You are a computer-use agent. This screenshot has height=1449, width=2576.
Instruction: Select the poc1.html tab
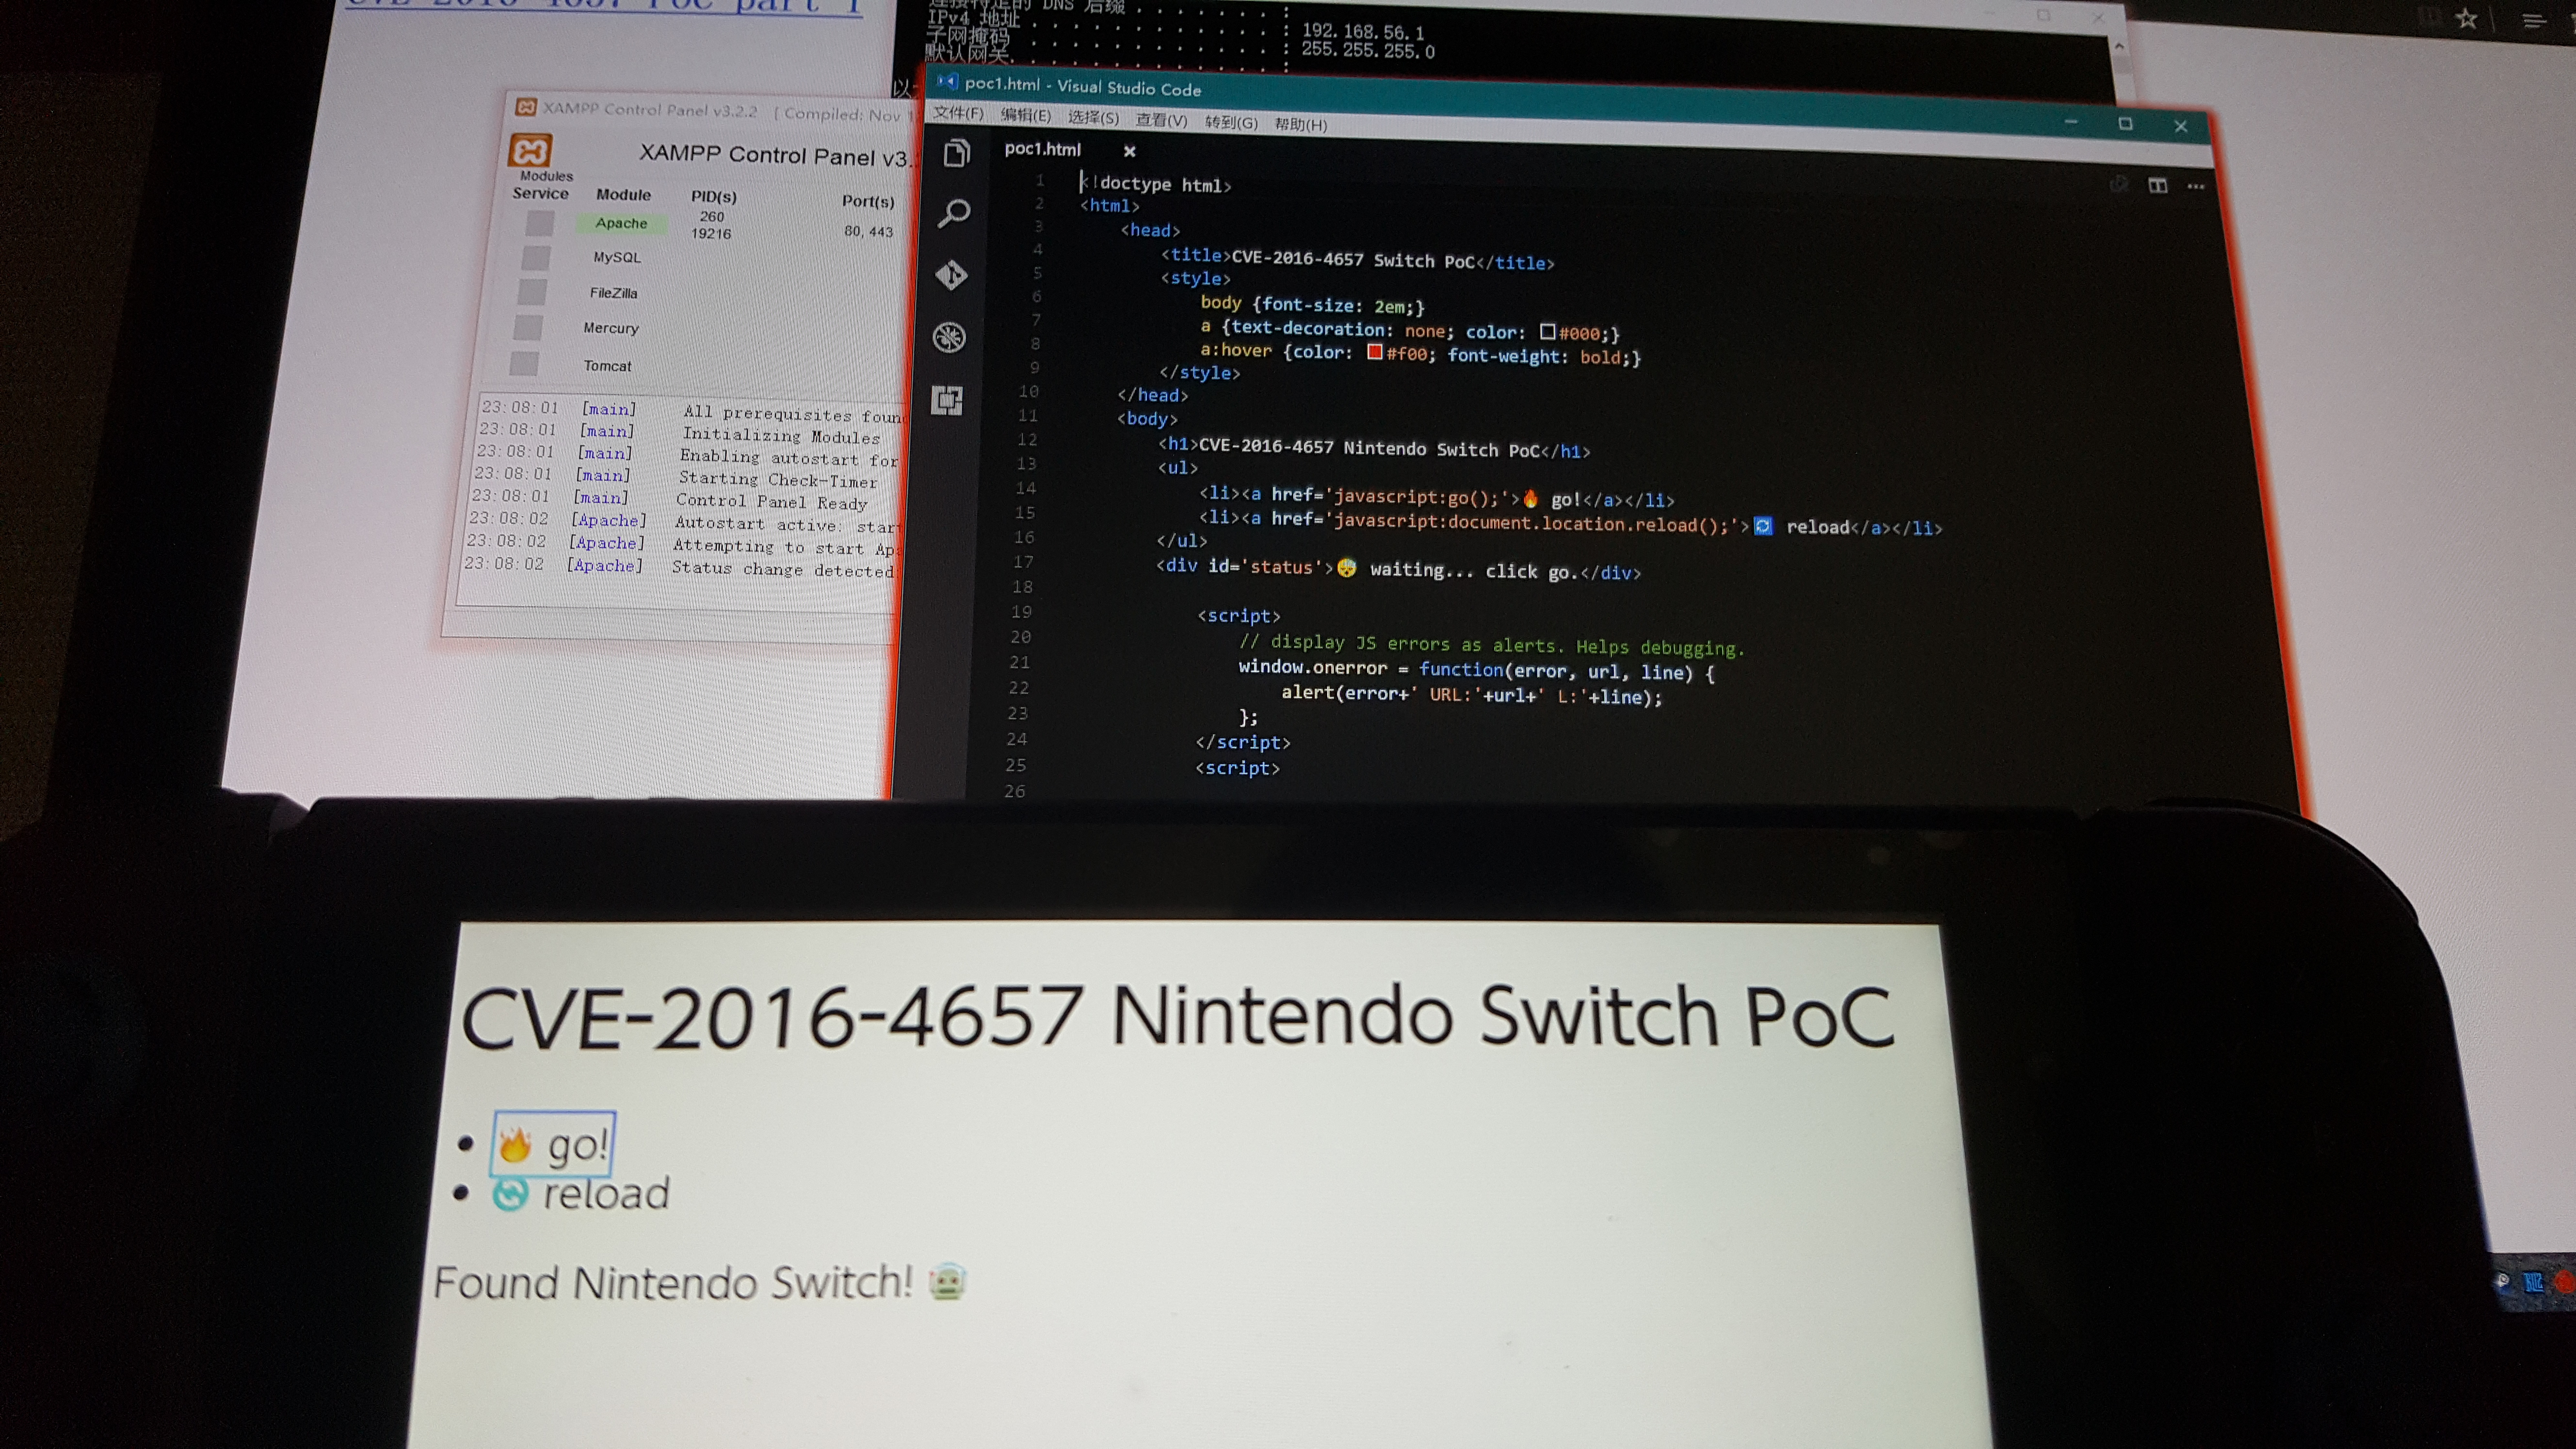click(x=1042, y=149)
